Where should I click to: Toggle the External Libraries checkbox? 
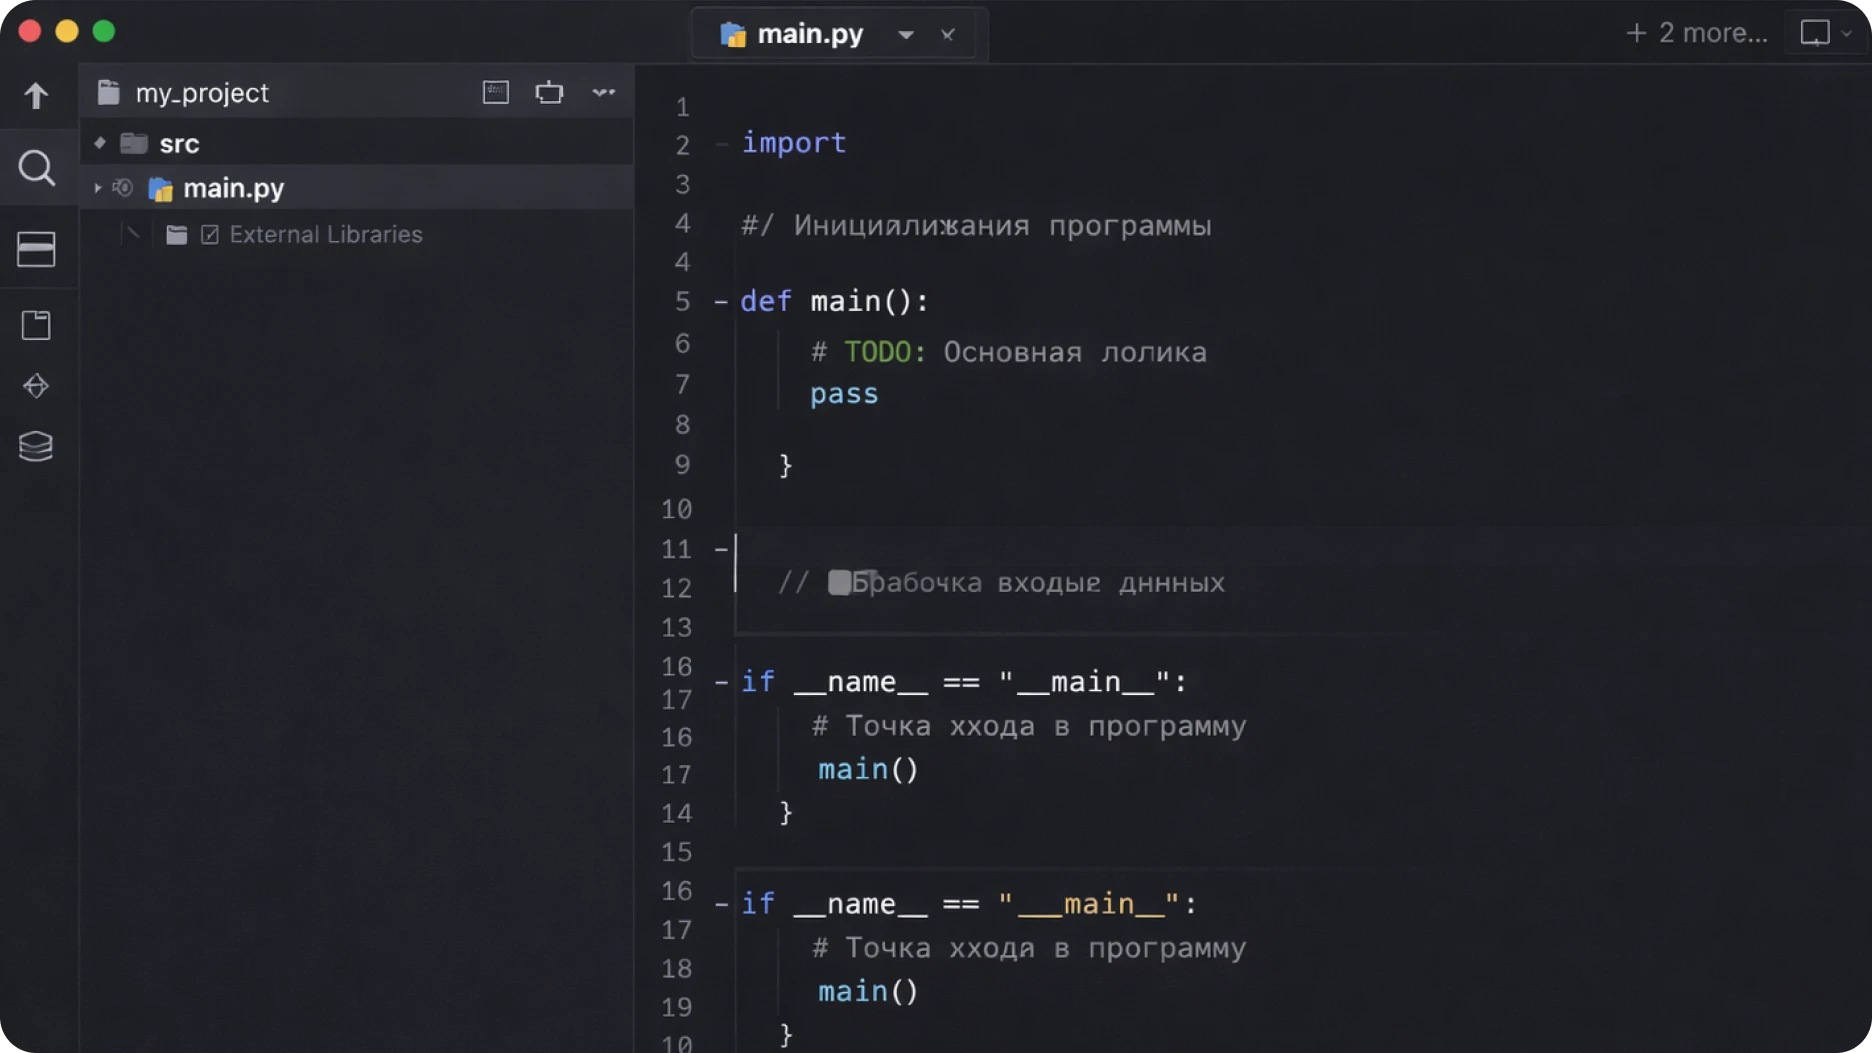(x=210, y=235)
